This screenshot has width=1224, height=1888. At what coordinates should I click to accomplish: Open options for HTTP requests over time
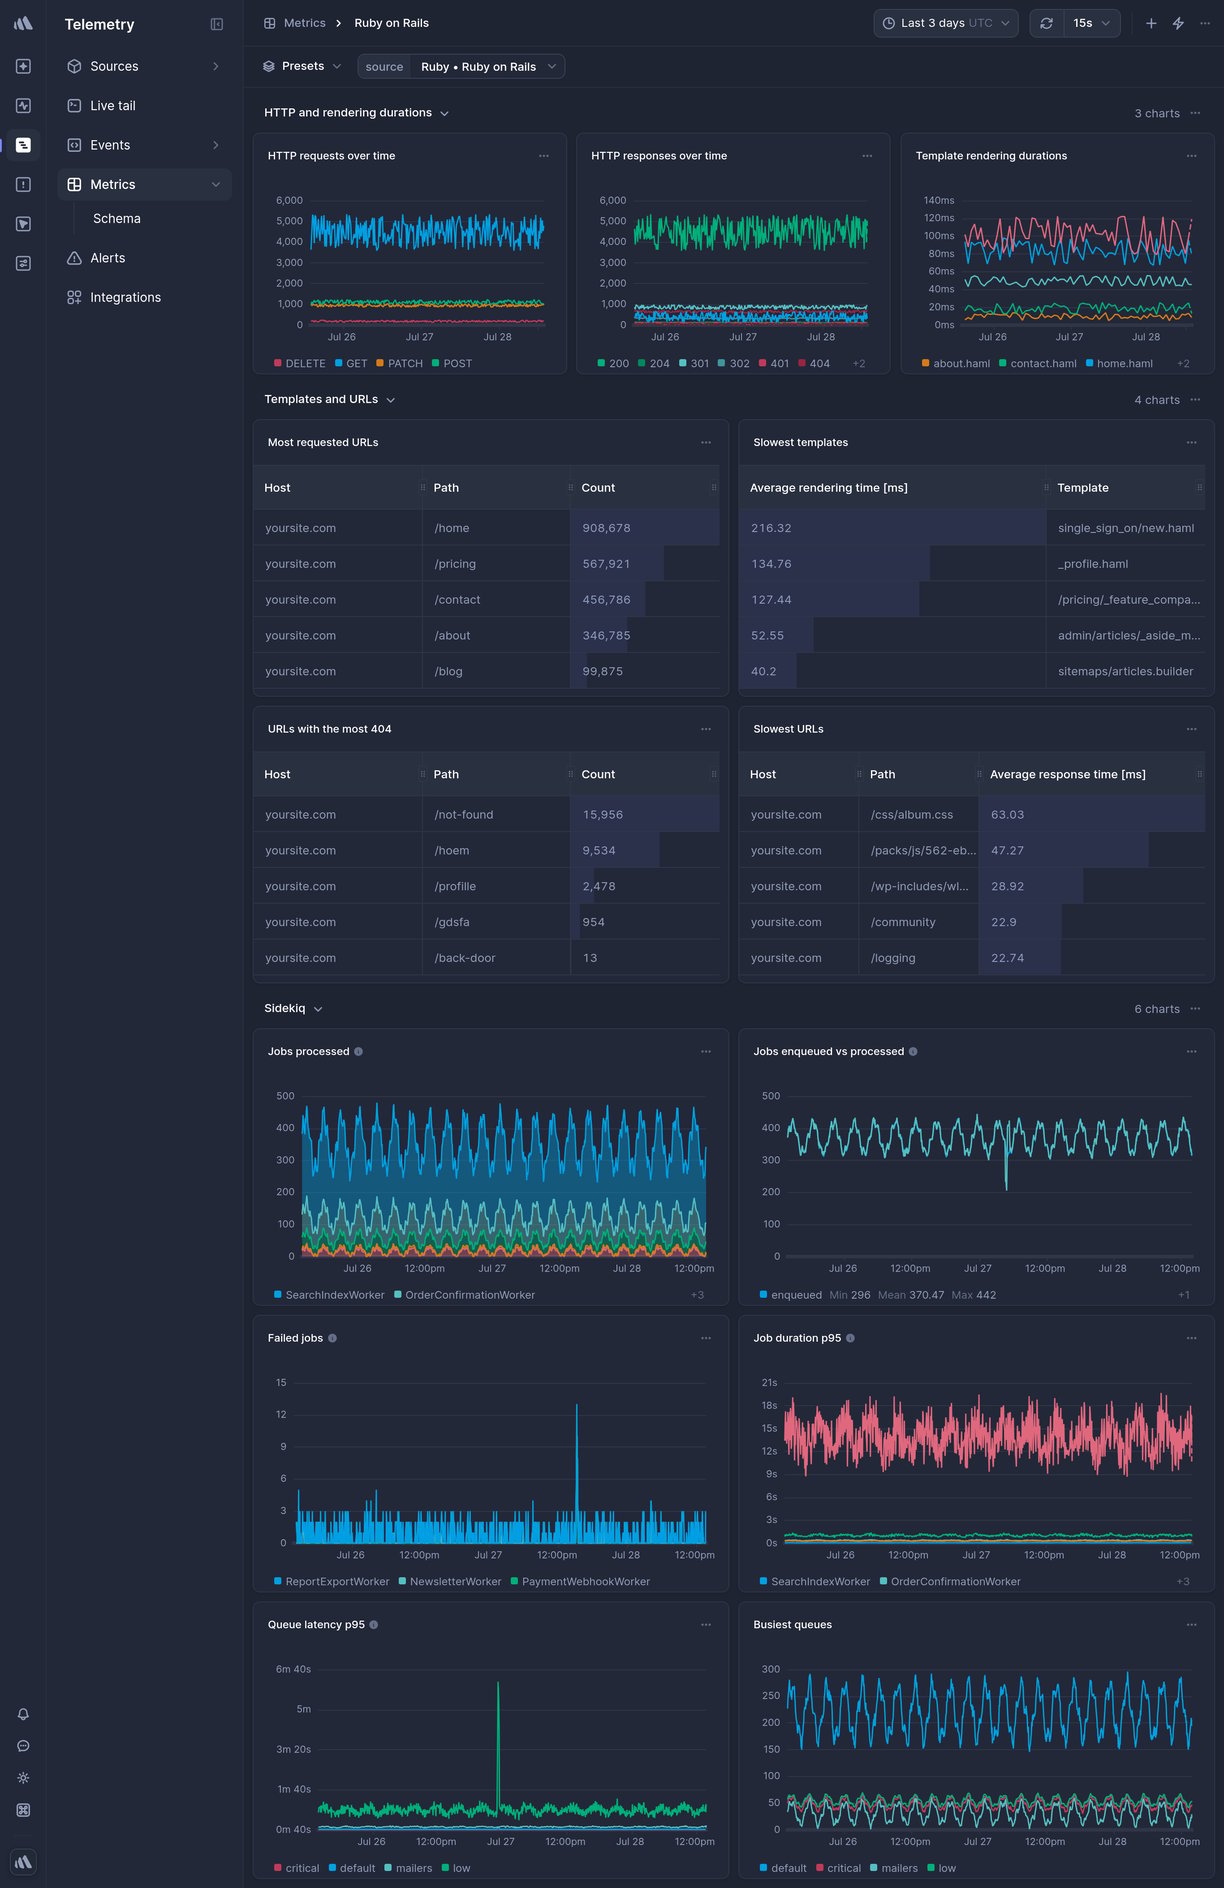(x=544, y=156)
